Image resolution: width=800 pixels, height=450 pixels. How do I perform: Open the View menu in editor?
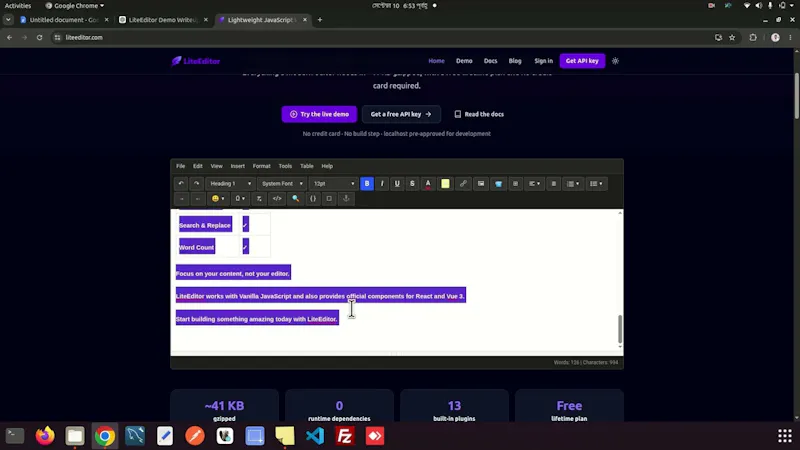pos(216,166)
